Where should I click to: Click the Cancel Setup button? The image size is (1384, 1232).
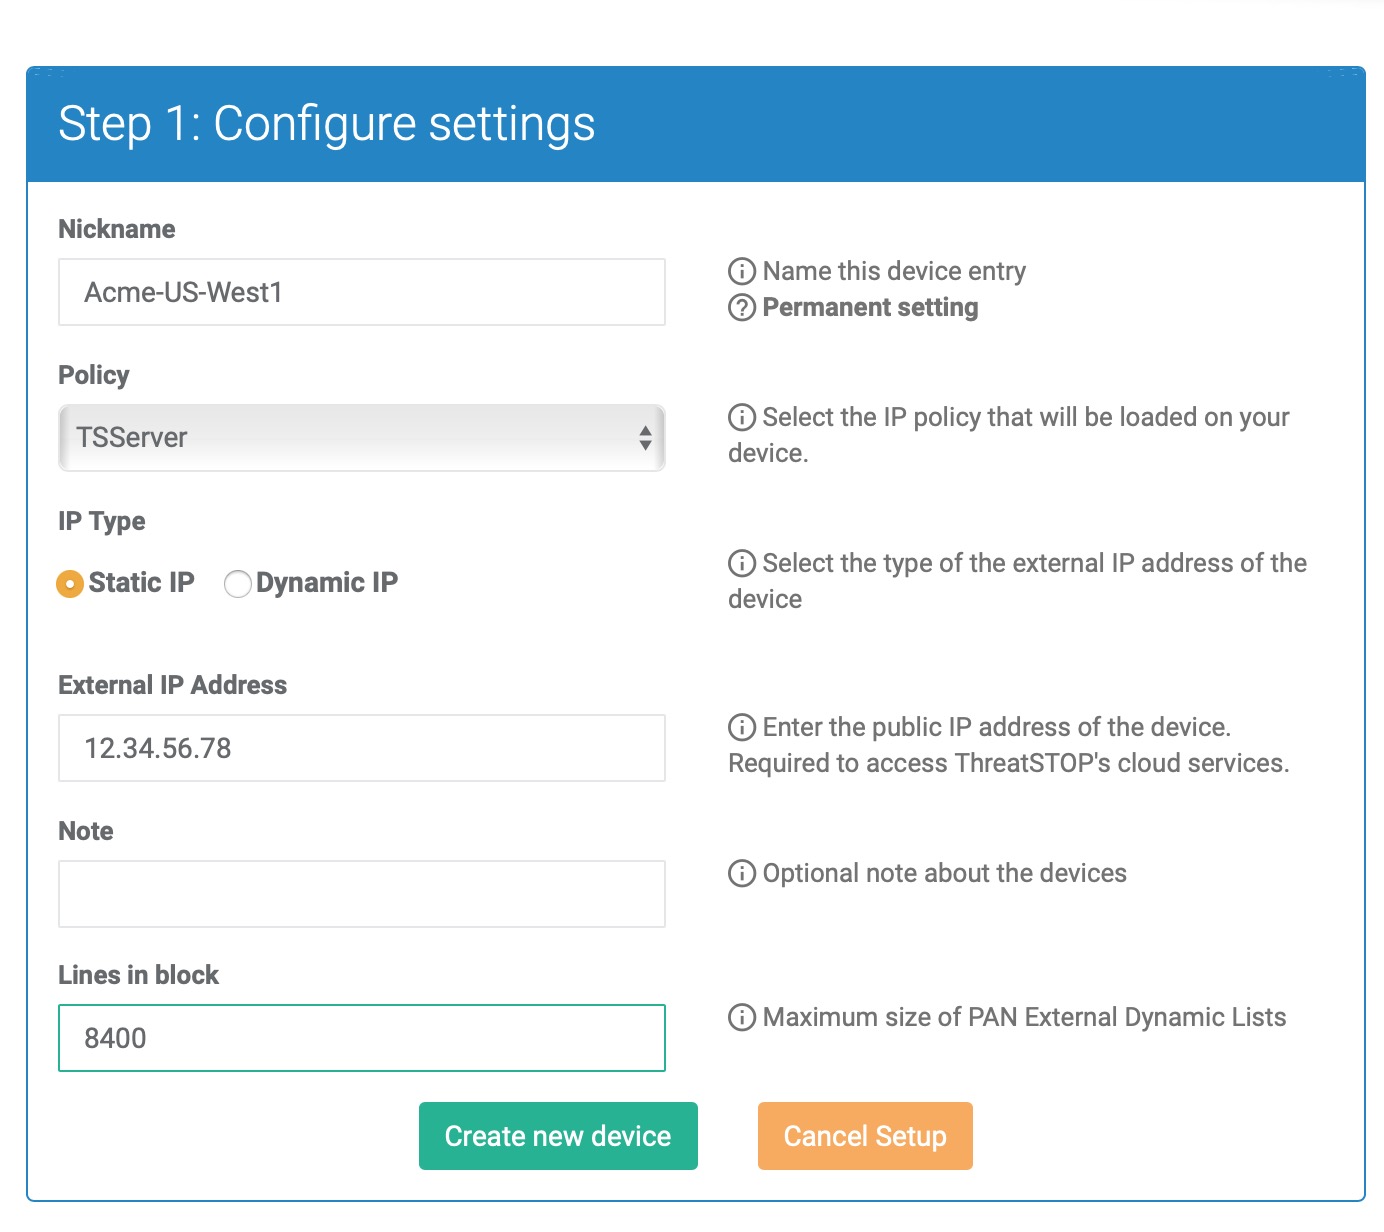point(865,1136)
